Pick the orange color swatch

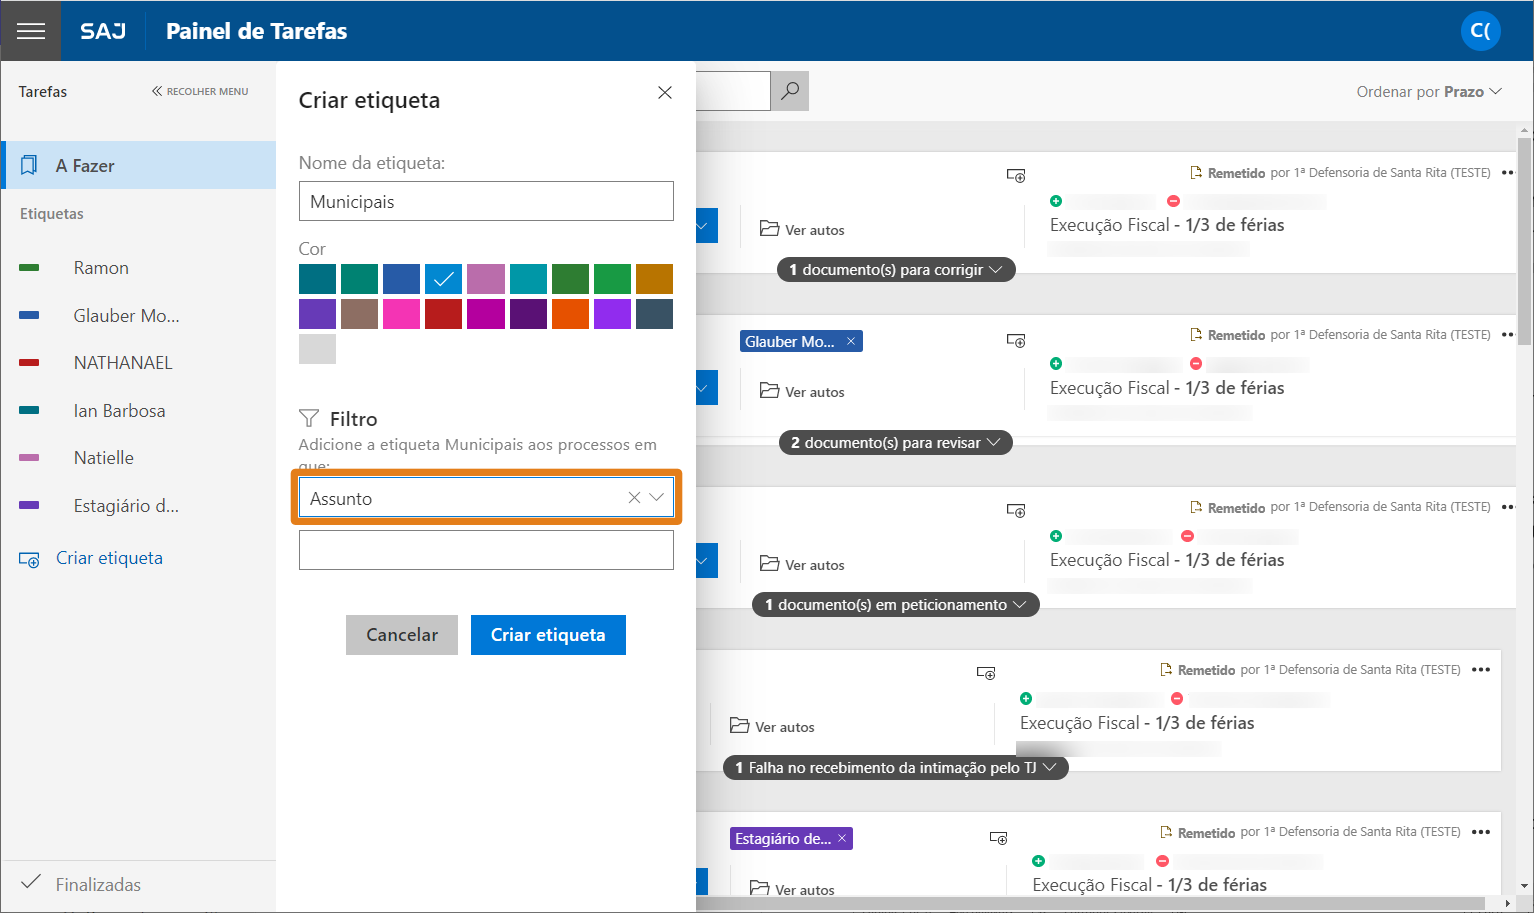[570, 314]
